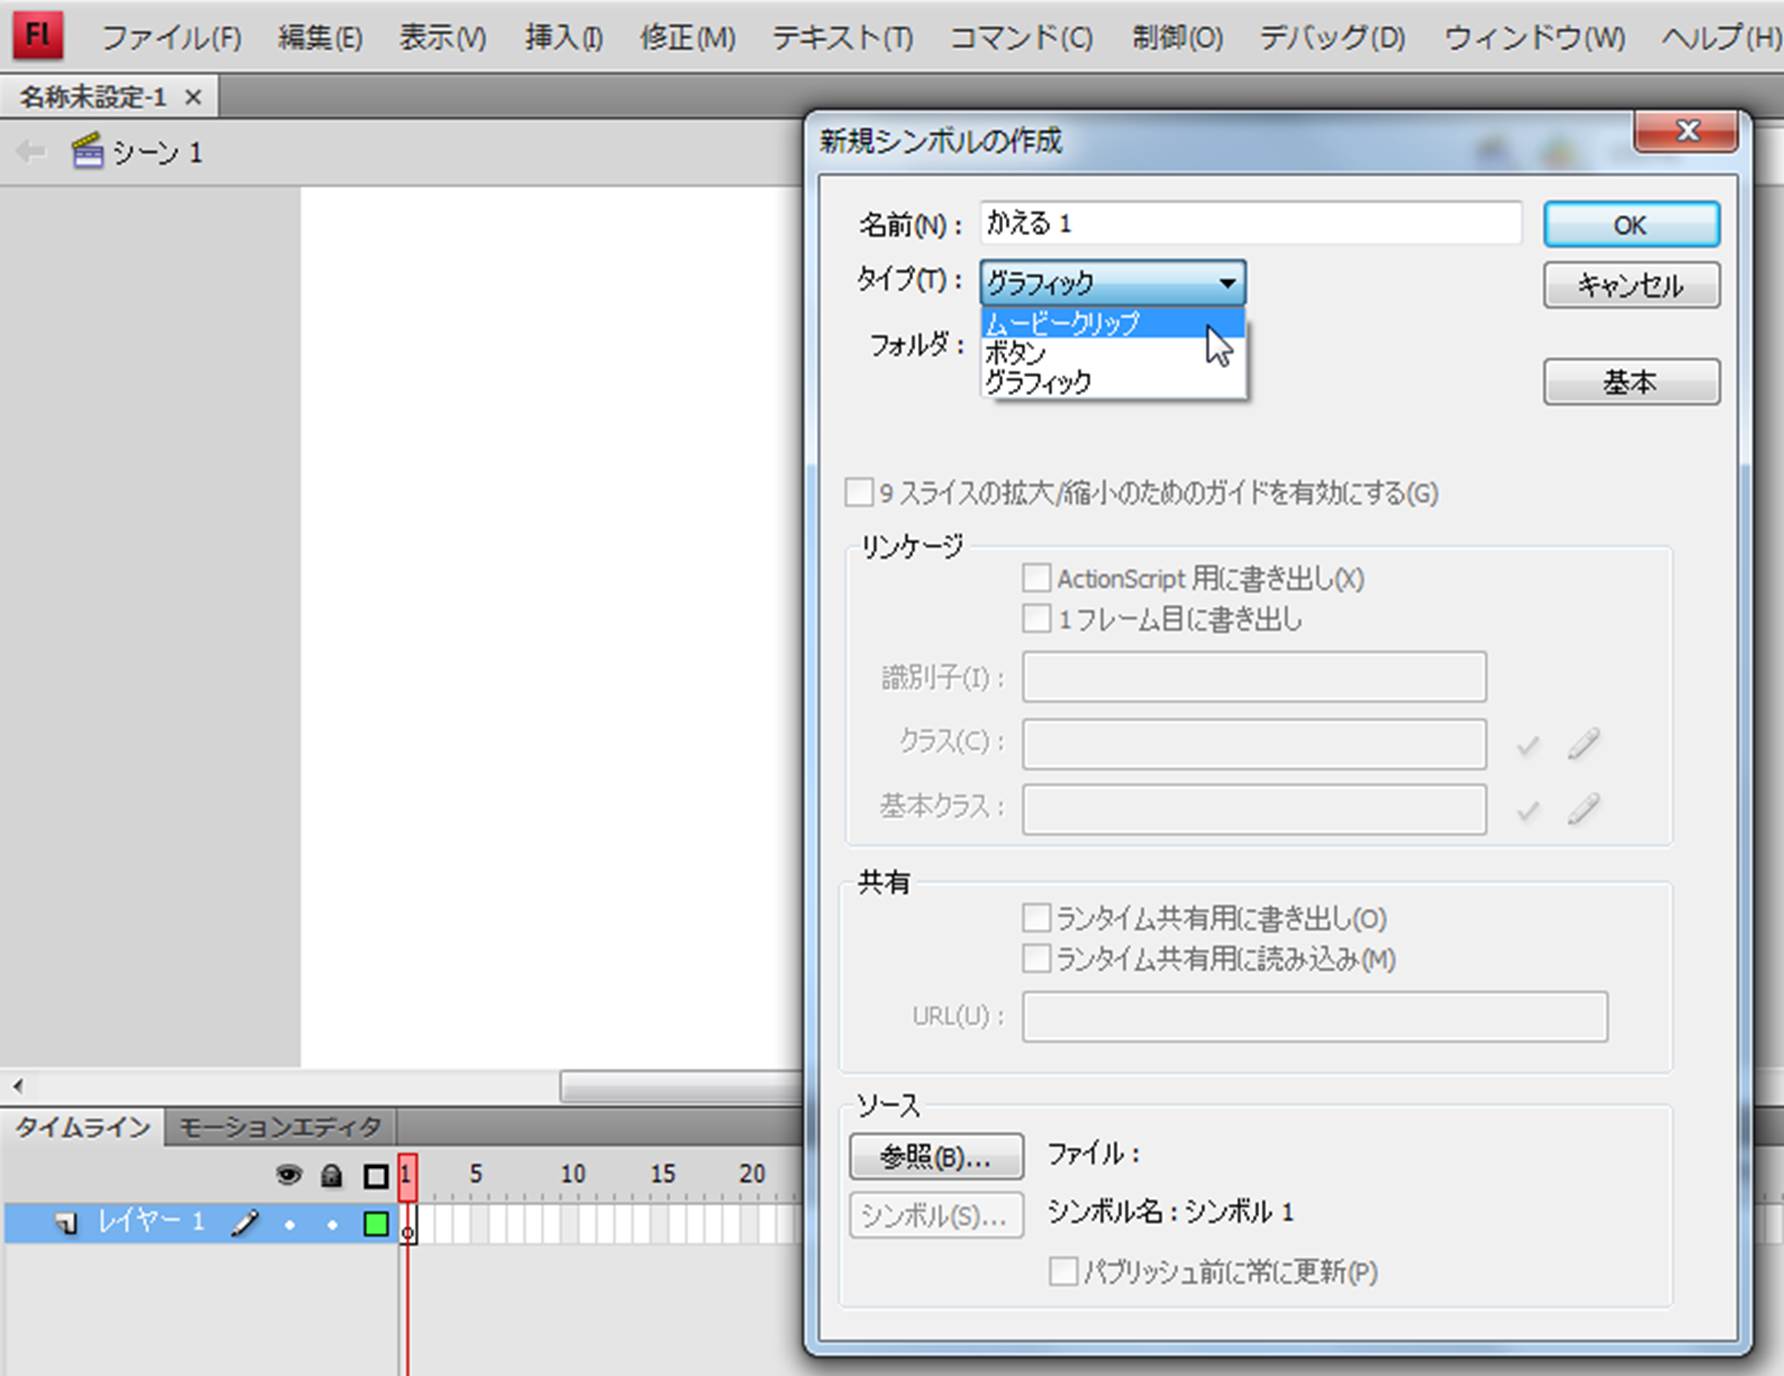Viewport: 1784px width, 1376px height.
Task: Click the キャンセル button
Action: (x=1631, y=286)
